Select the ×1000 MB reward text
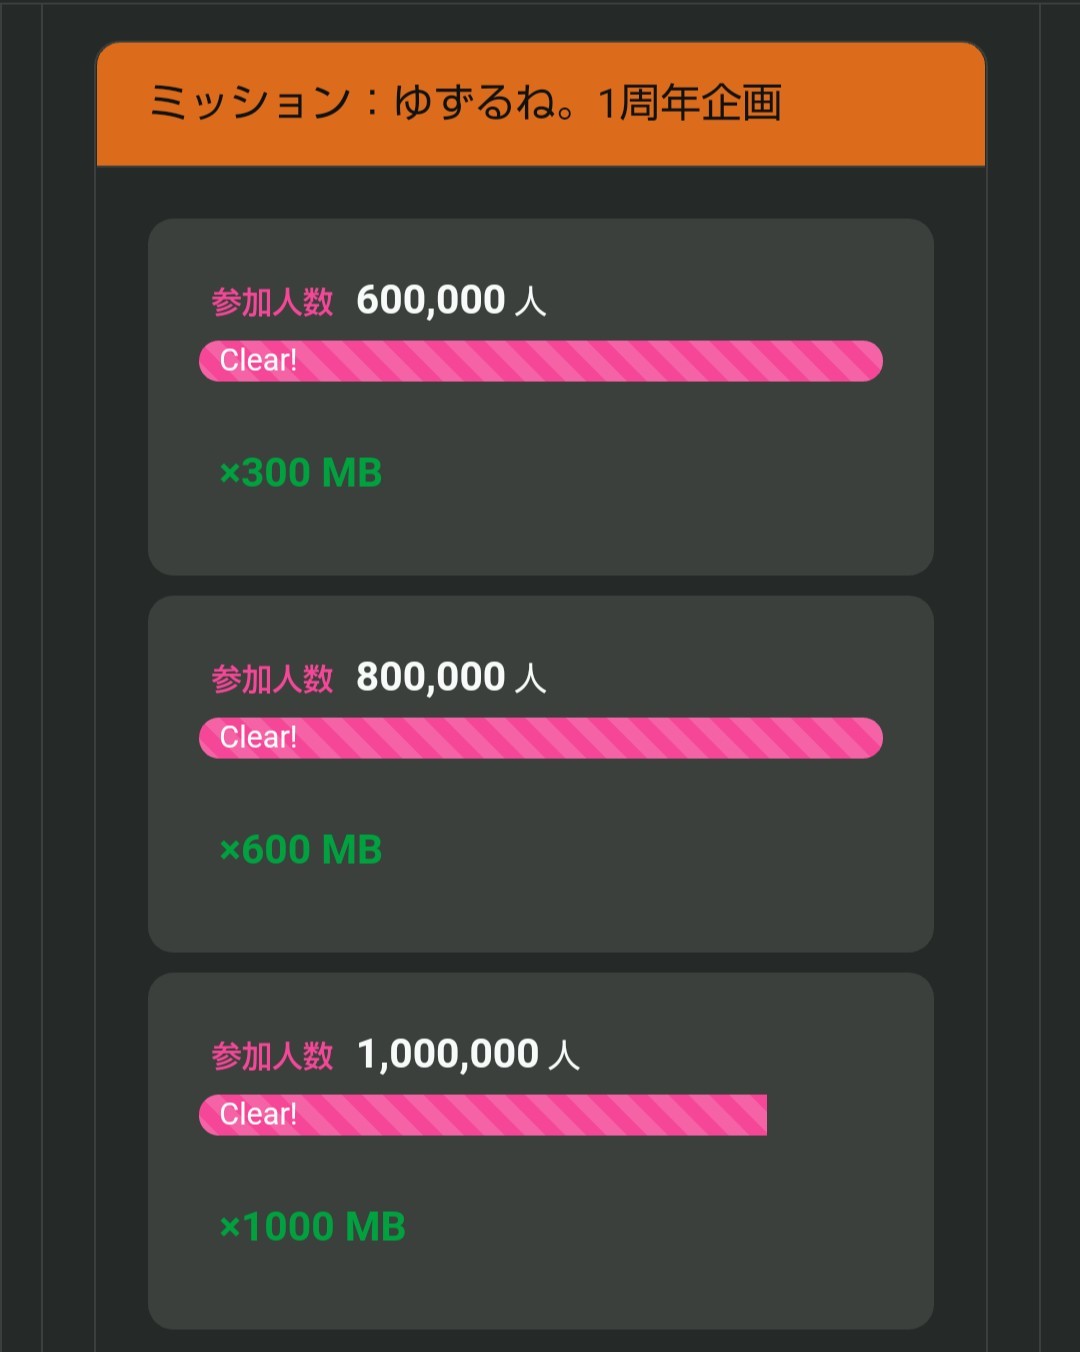This screenshot has height=1352, width=1080. point(312,1227)
